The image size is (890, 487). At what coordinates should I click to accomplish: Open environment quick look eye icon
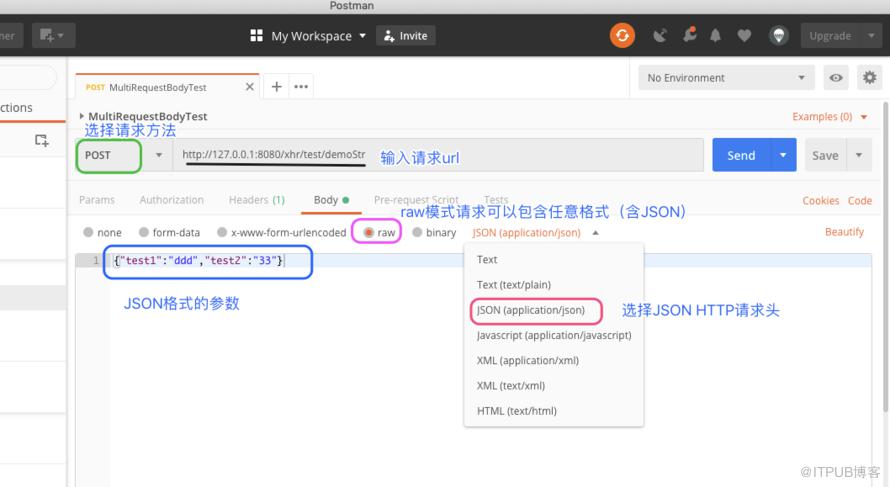tap(836, 78)
